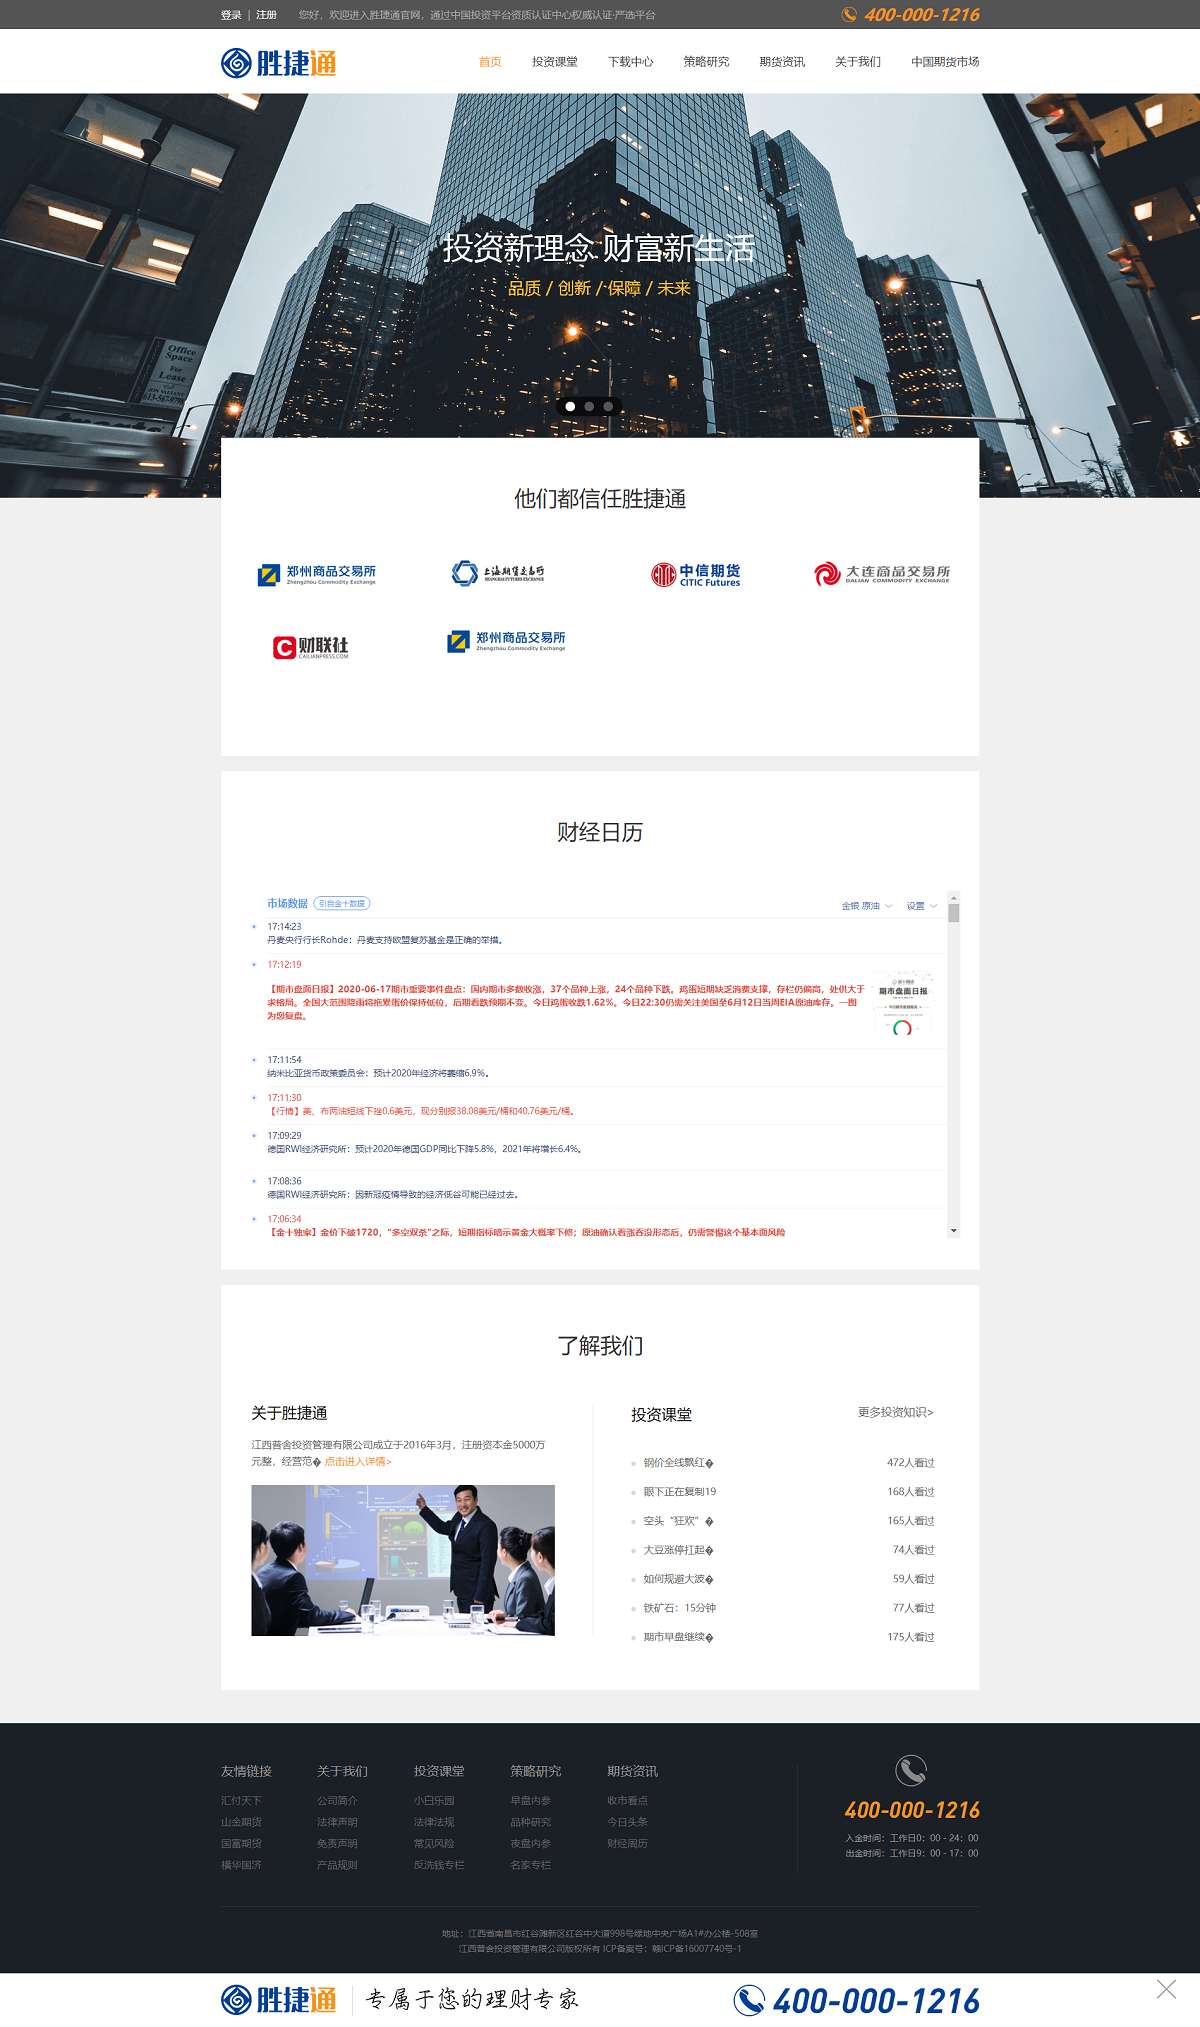The height and width of the screenshot is (2027, 1200).
Task: Switch to the second carousel slide dot
Action: tap(589, 407)
